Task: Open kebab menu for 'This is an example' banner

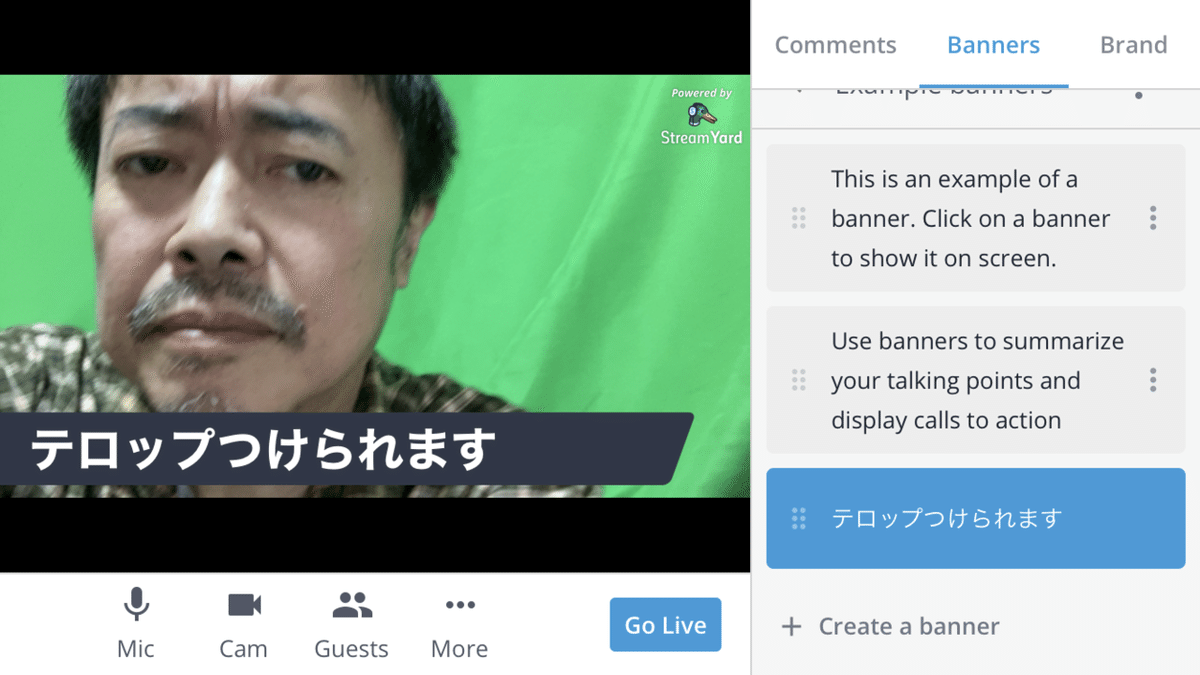Action: [1153, 218]
